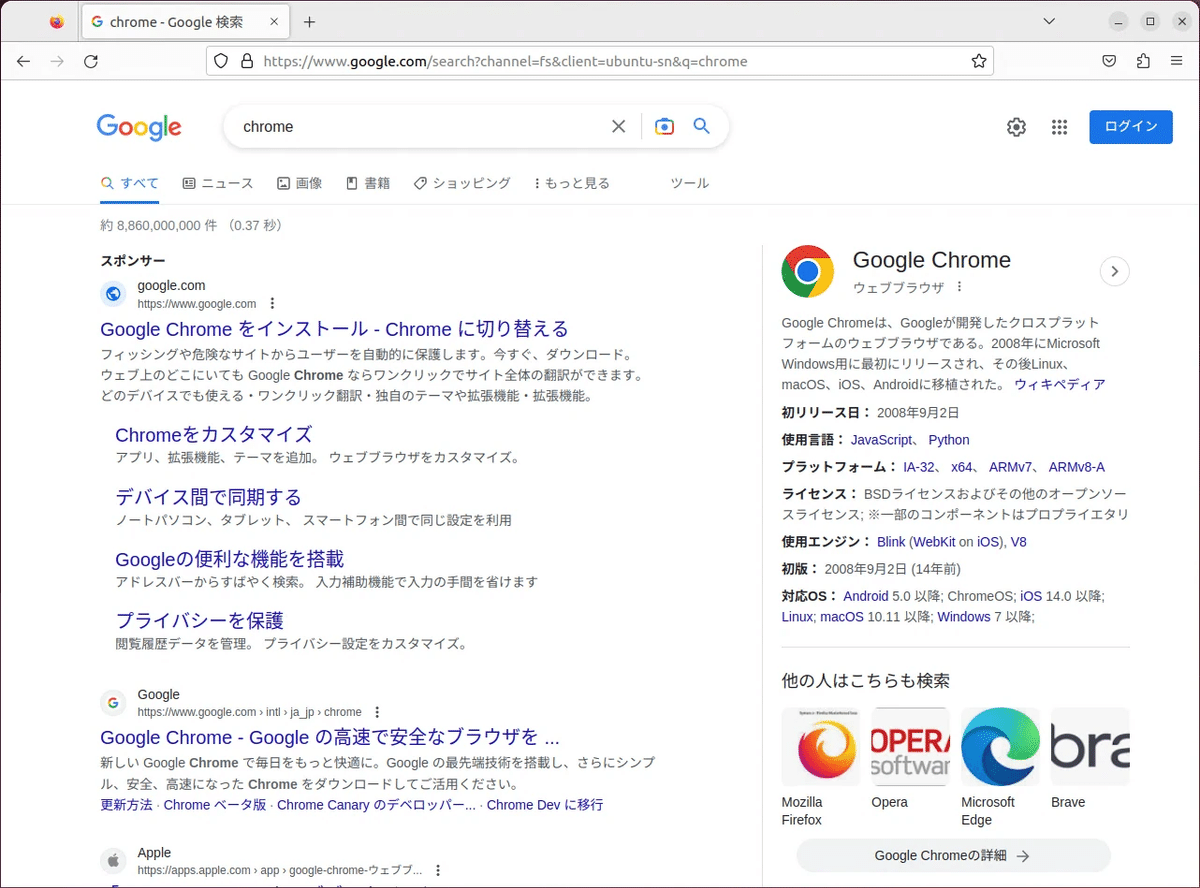Open the Chrome Canary のデベロッパー sitelink

click(376, 805)
